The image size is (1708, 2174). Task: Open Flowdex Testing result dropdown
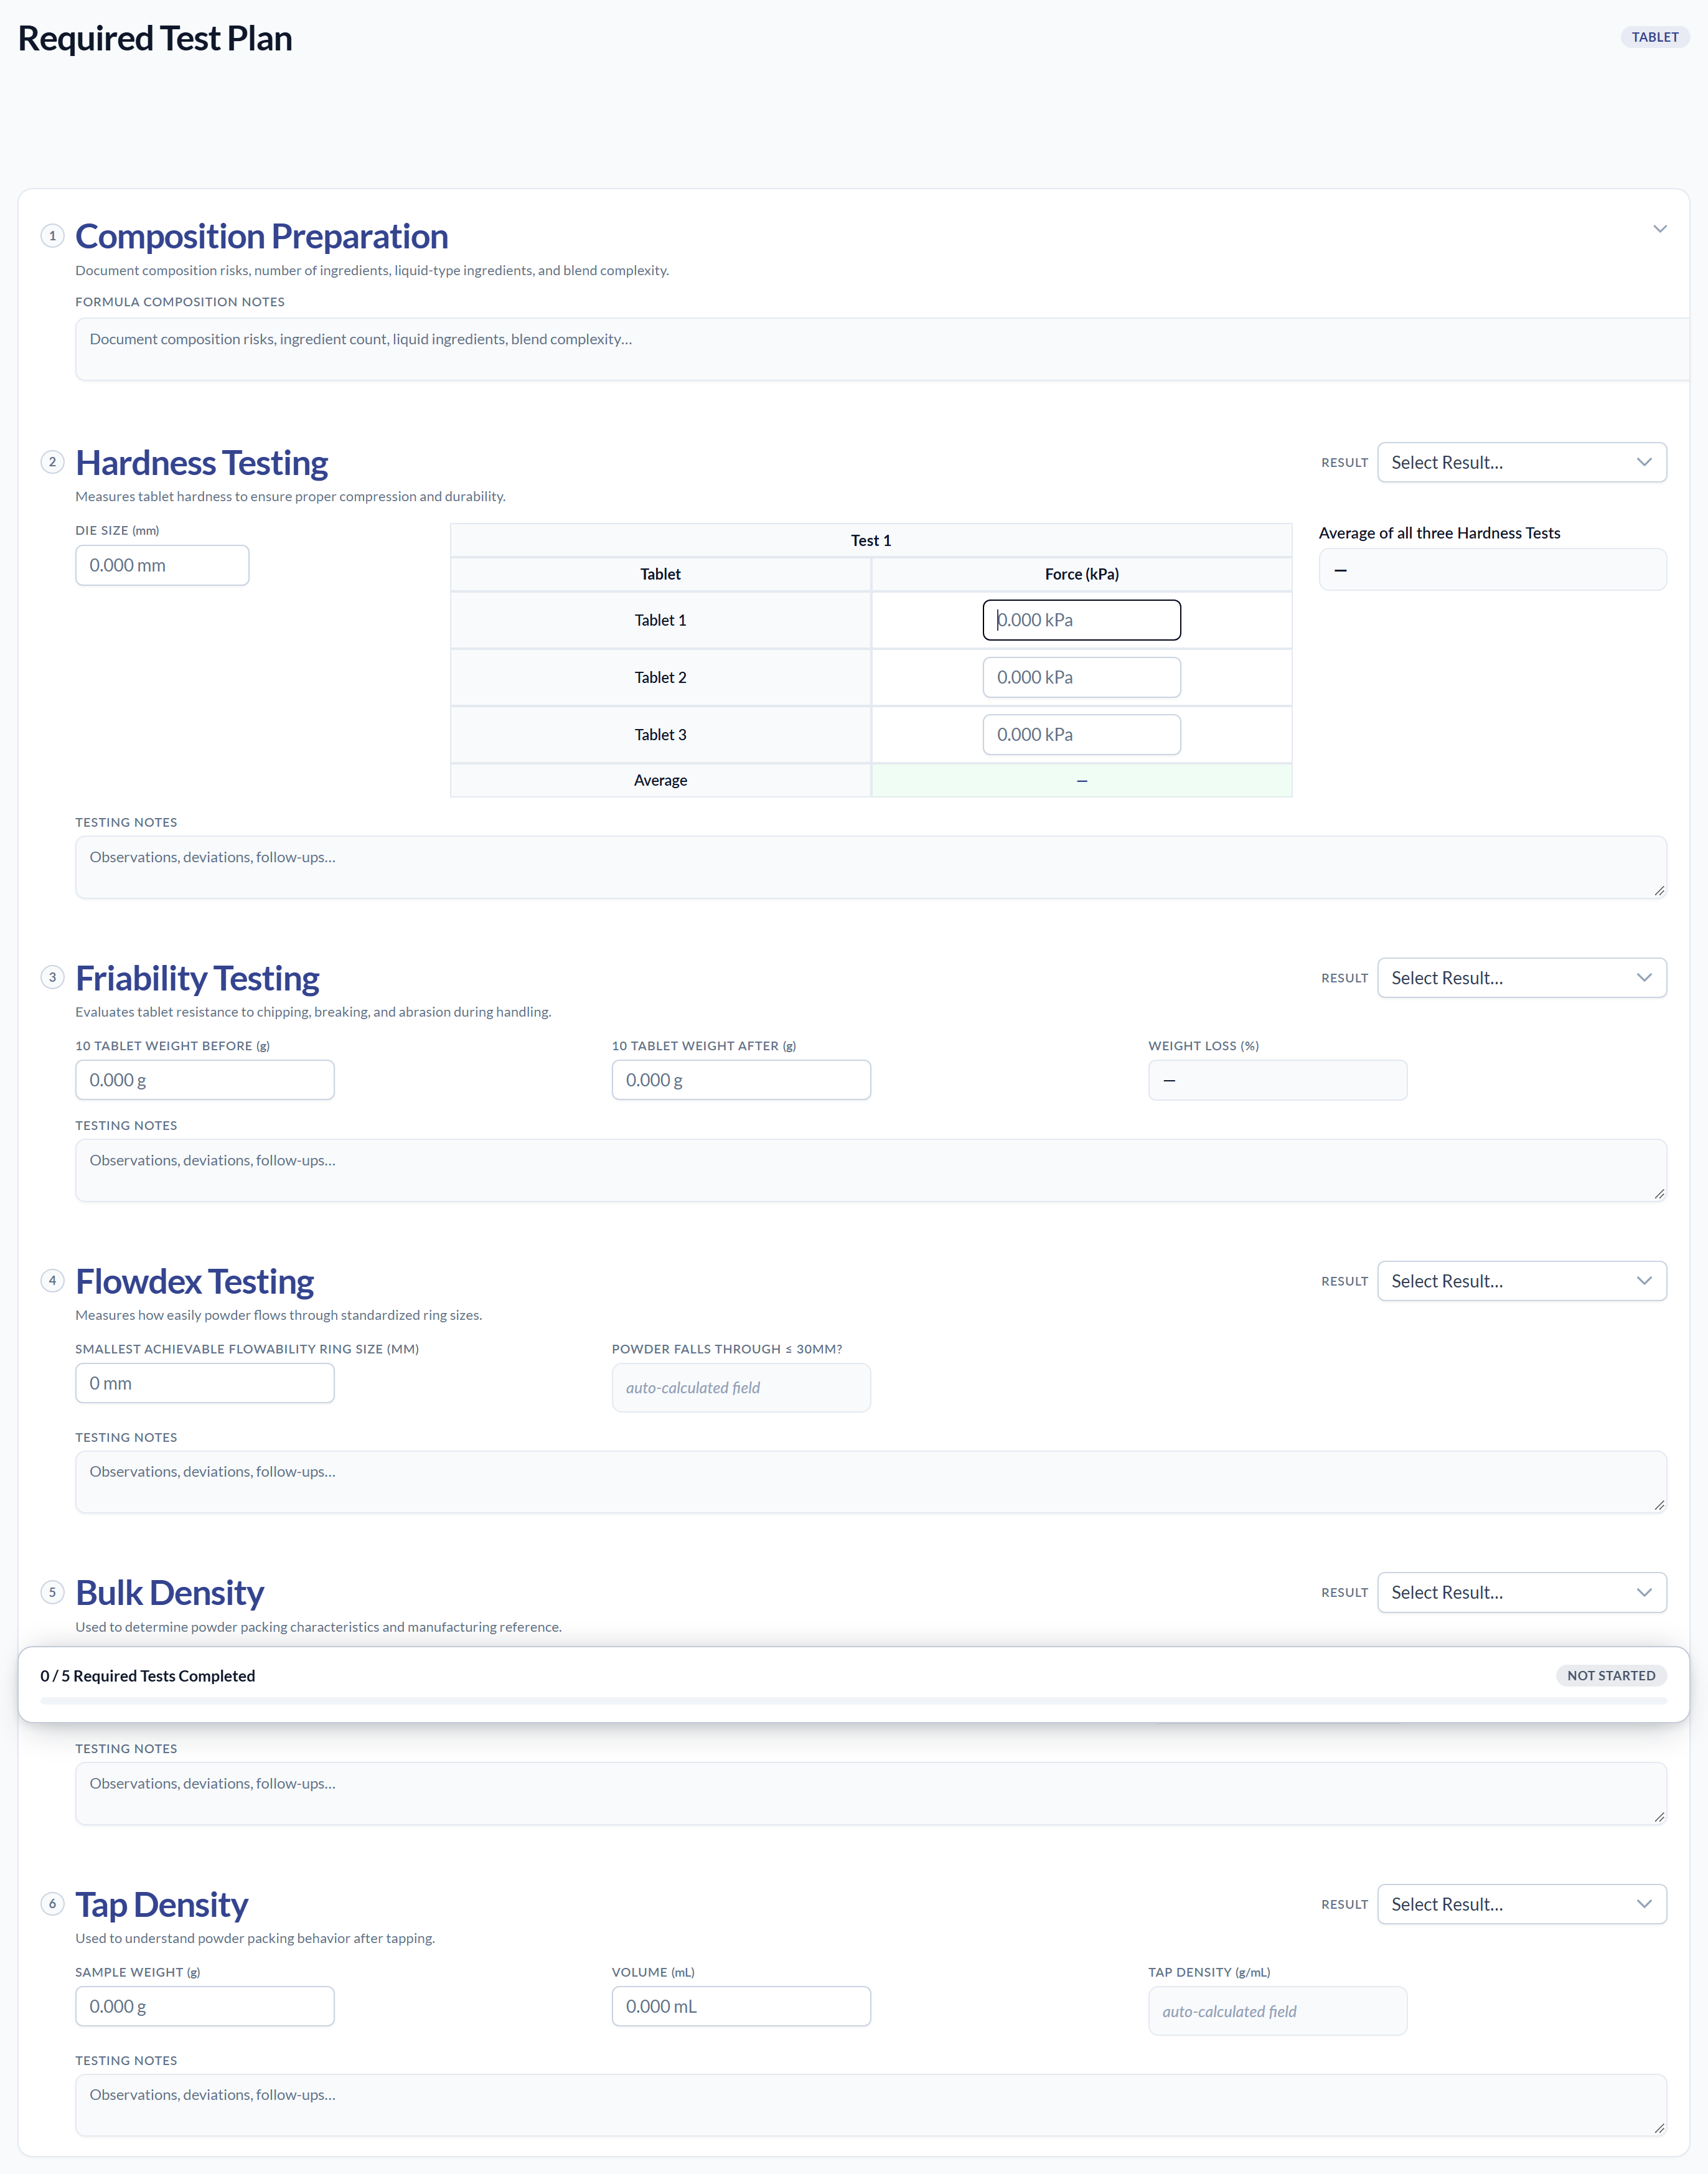[x=1521, y=1281]
